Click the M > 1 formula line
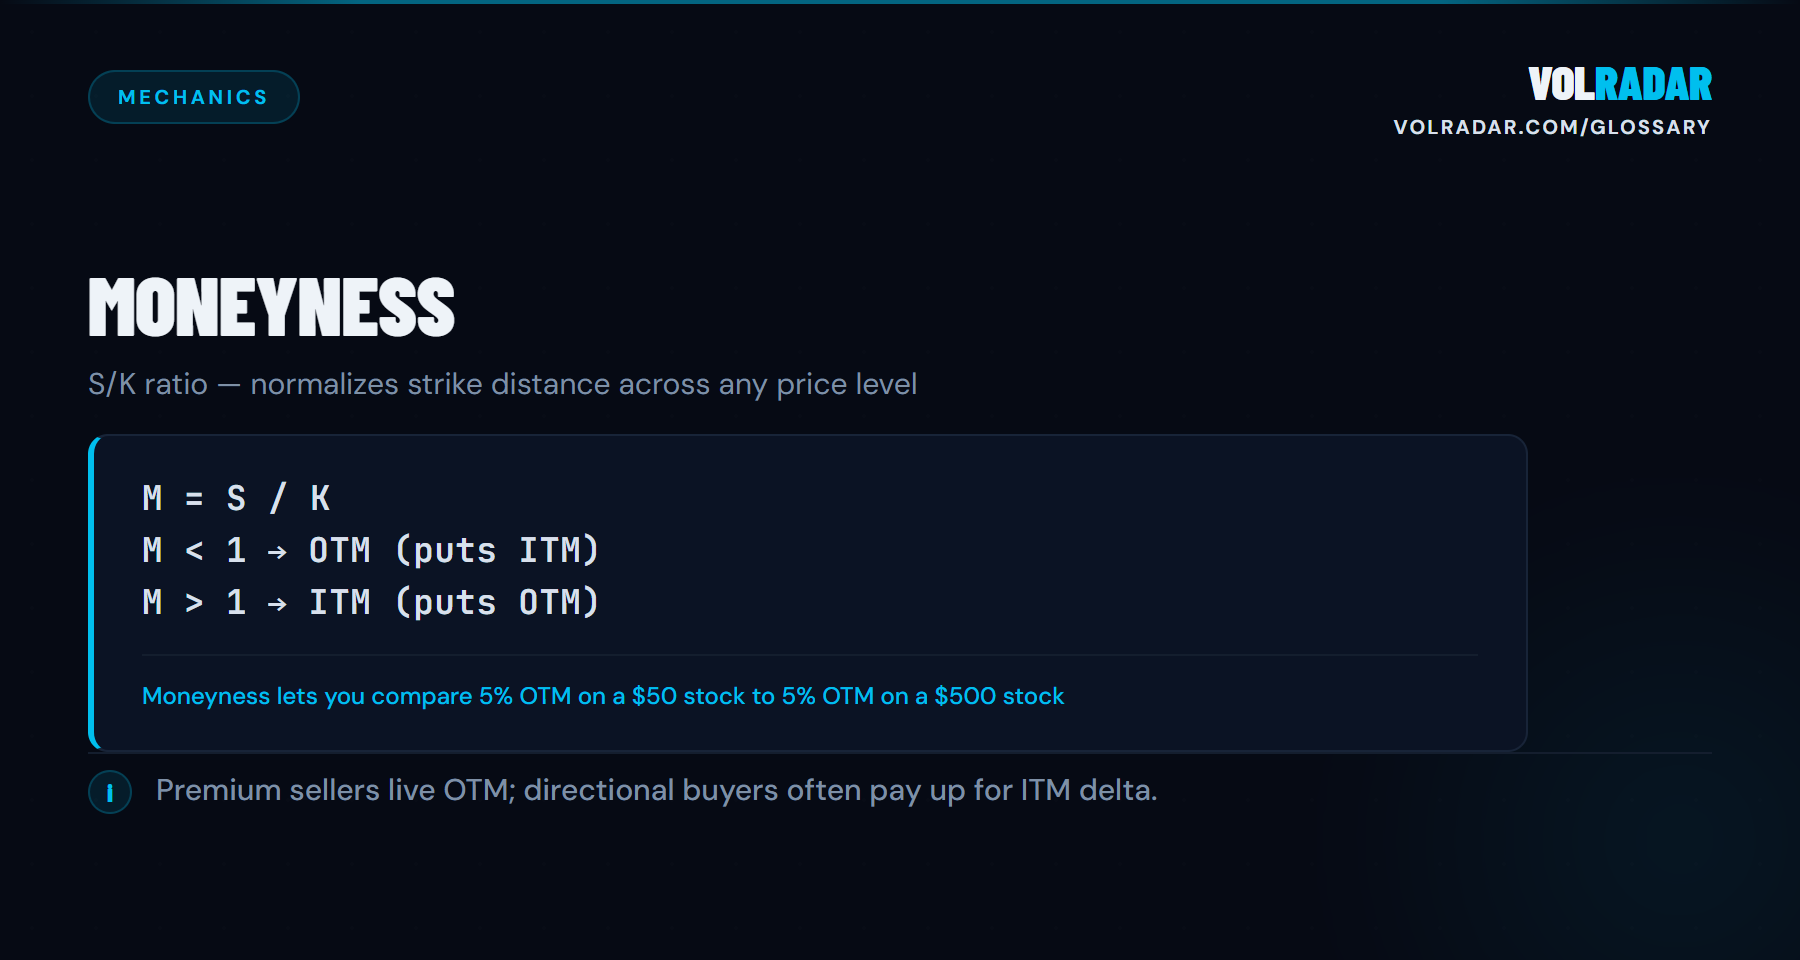 pyautogui.click(x=370, y=602)
